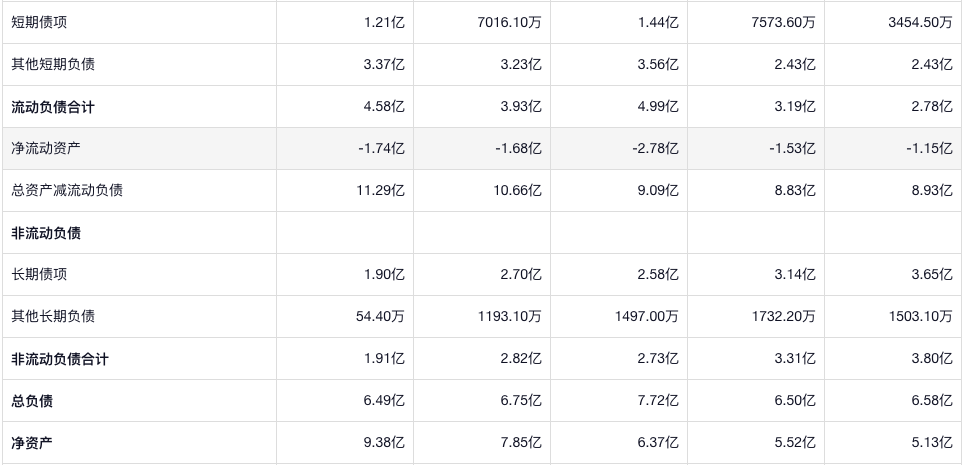Select the 总资产减流动负债 row label

click(x=67, y=190)
